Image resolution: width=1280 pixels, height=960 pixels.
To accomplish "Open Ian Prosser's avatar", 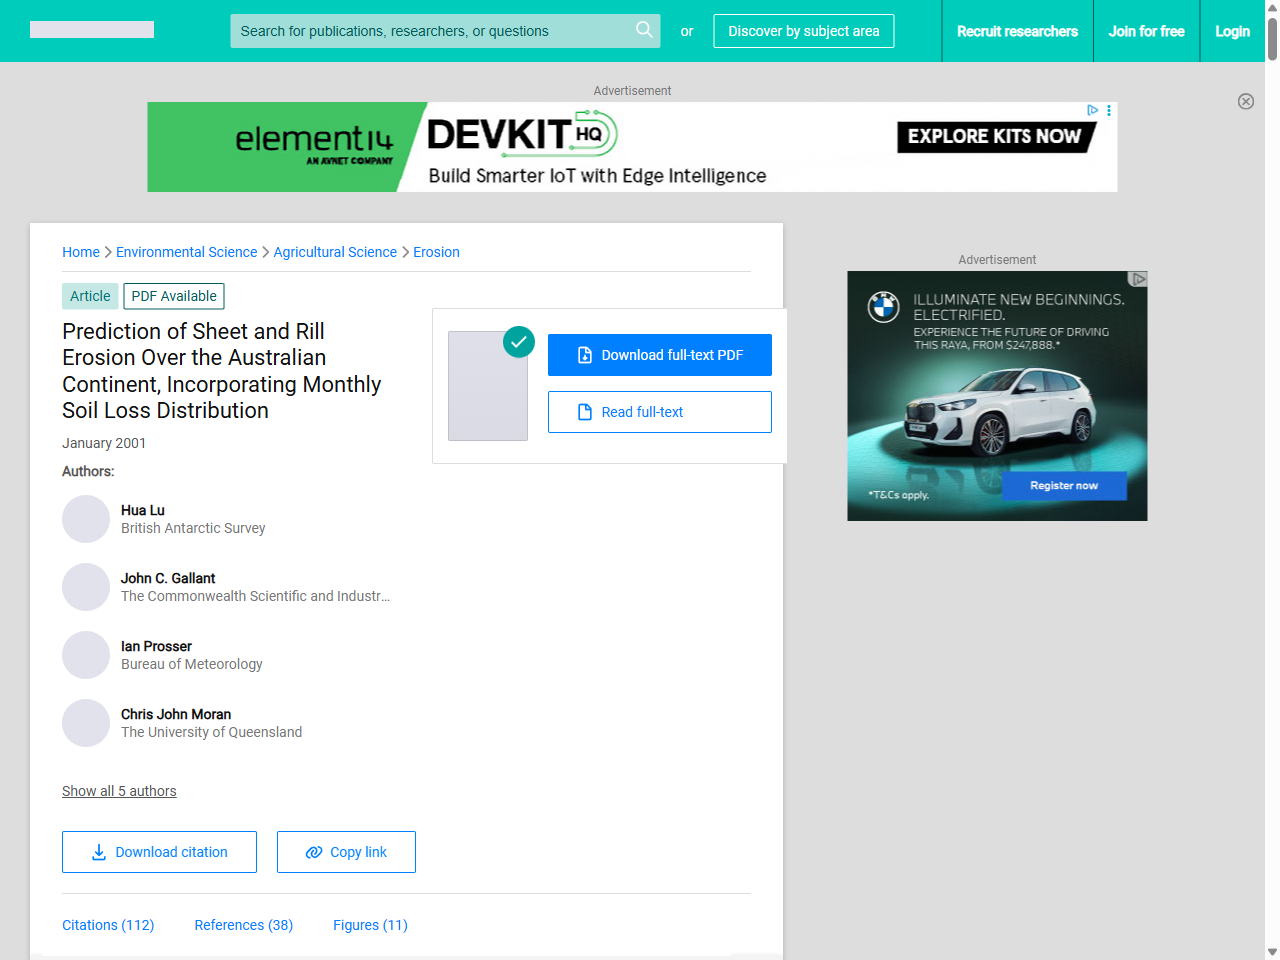I will [86, 655].
